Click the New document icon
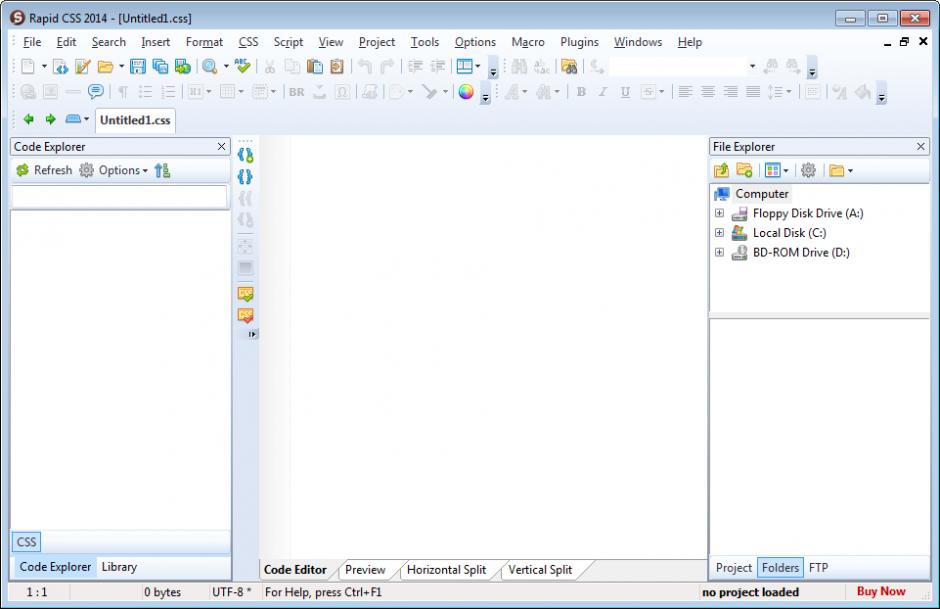Screen dimensions: 940x609 (x=28, y=66)
